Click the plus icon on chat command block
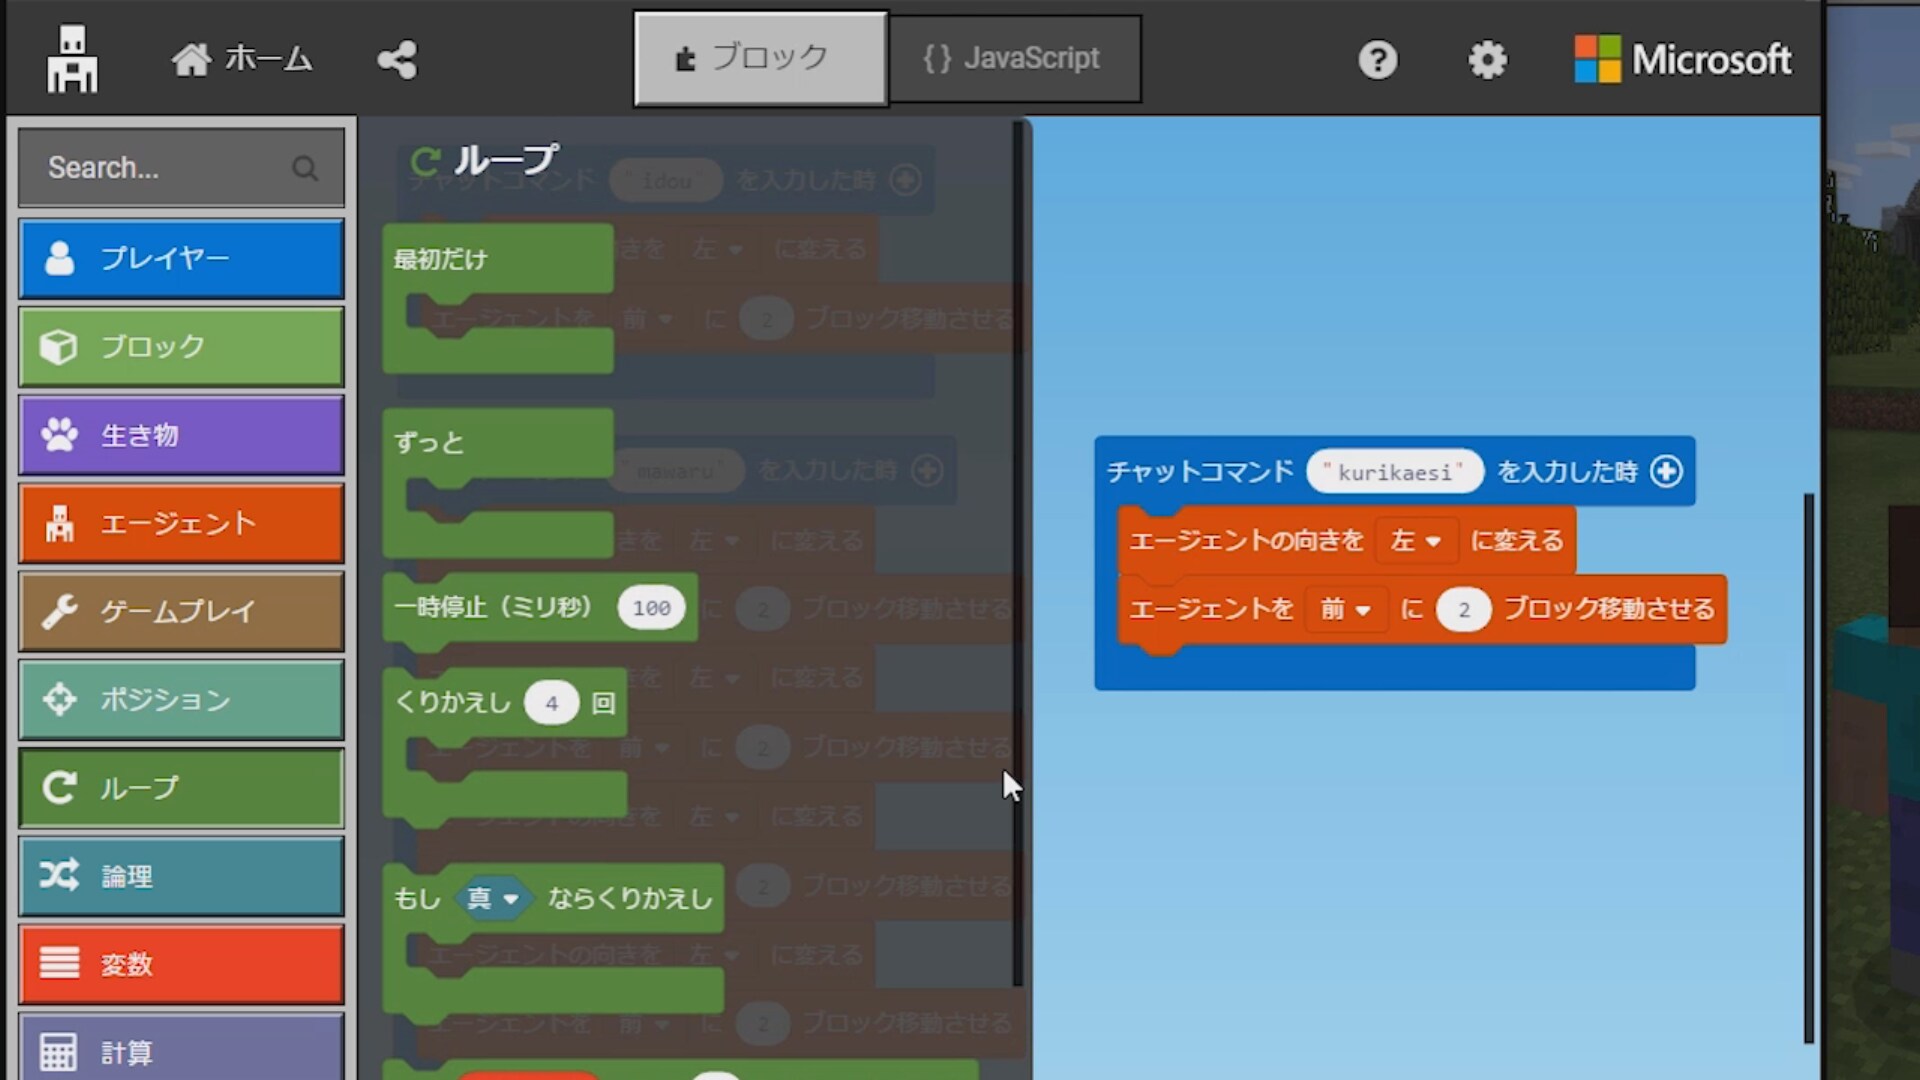1920x1080 pixels. click(x=1666, y=471)
